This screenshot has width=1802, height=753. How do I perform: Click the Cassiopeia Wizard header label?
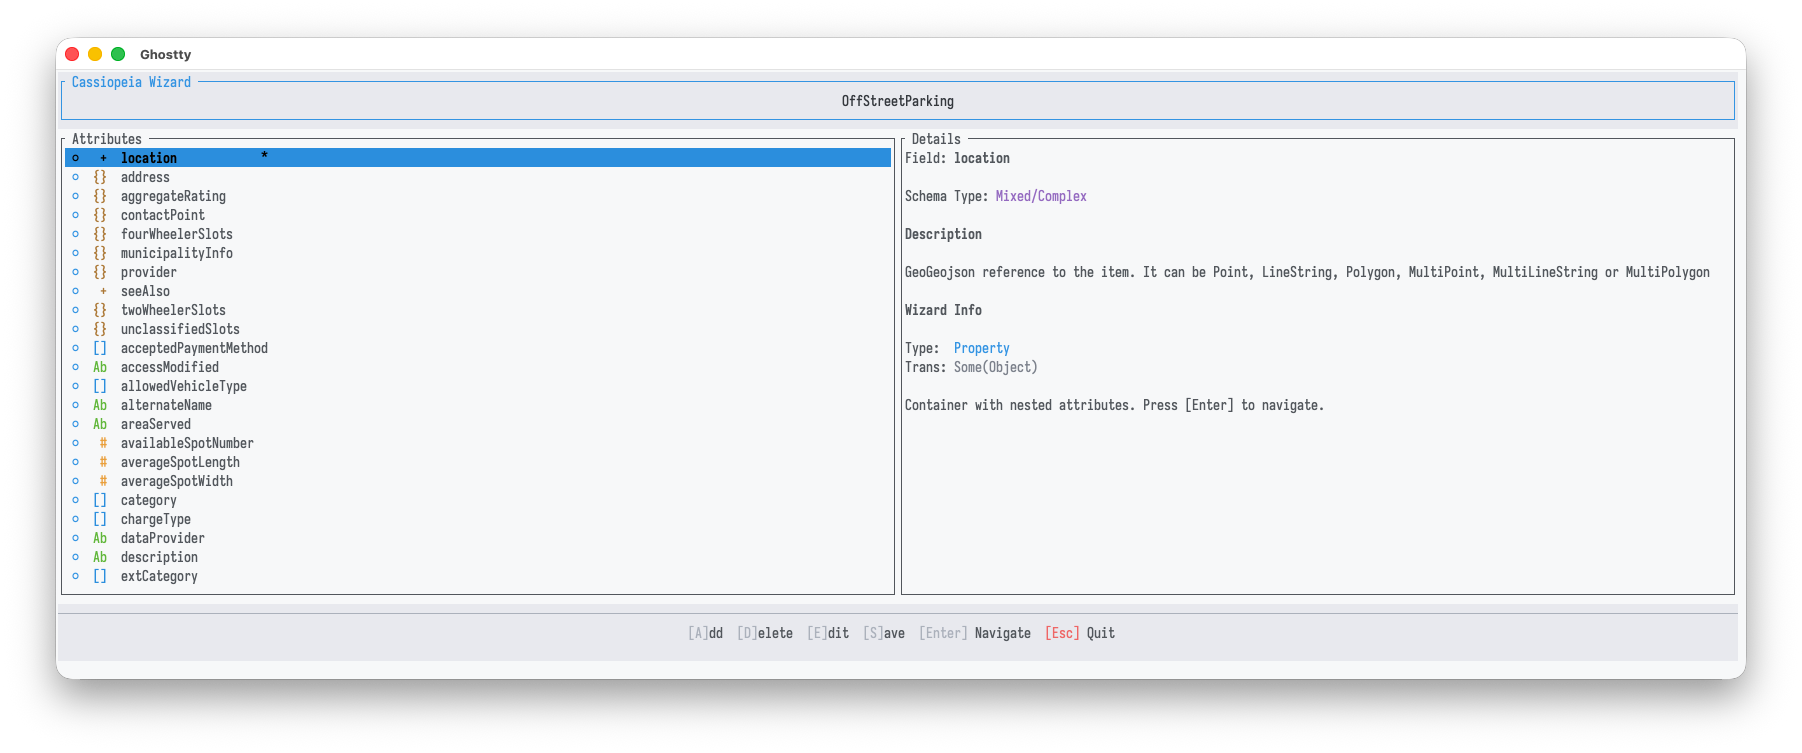131,82
